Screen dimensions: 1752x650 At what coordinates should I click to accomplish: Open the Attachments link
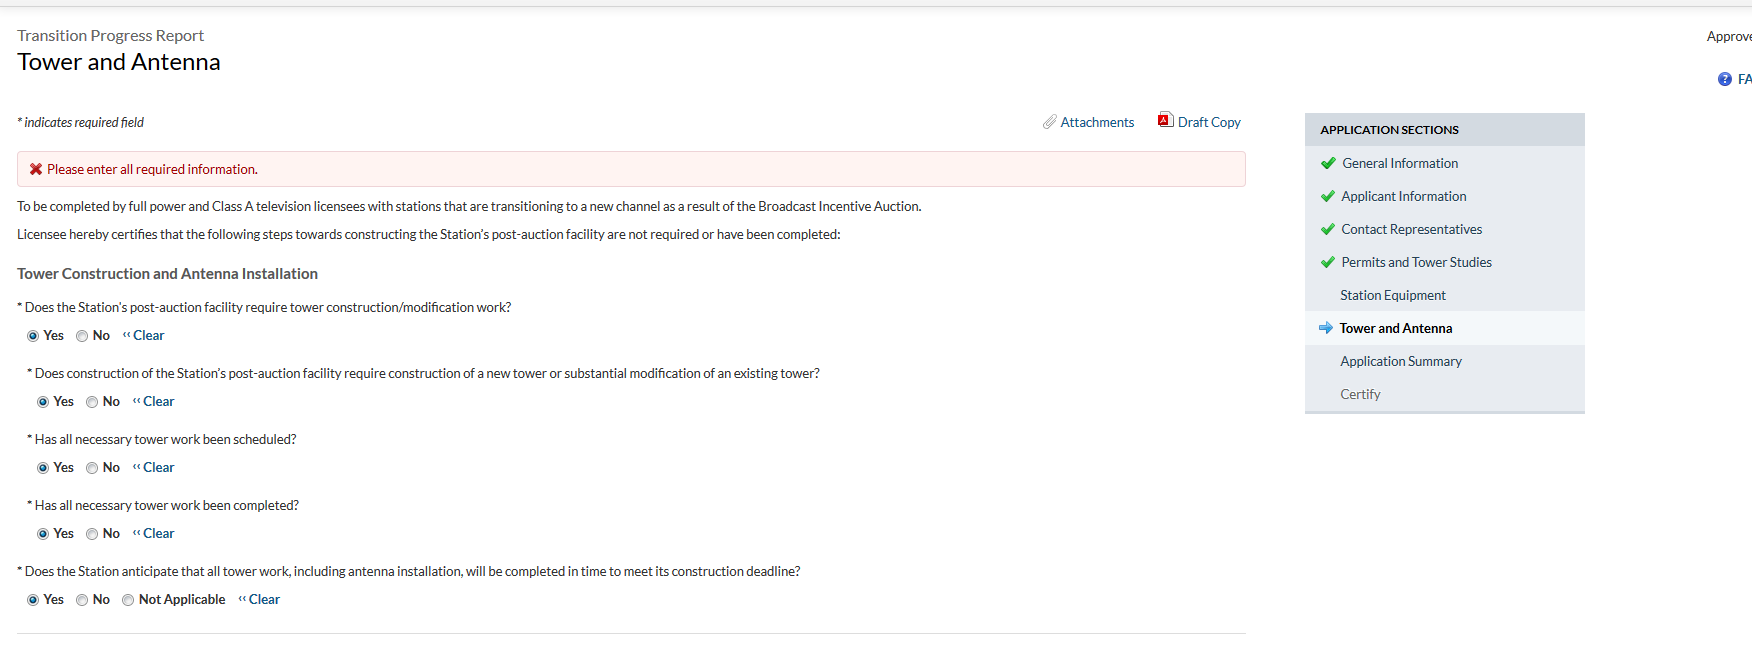coord(1097,122)
